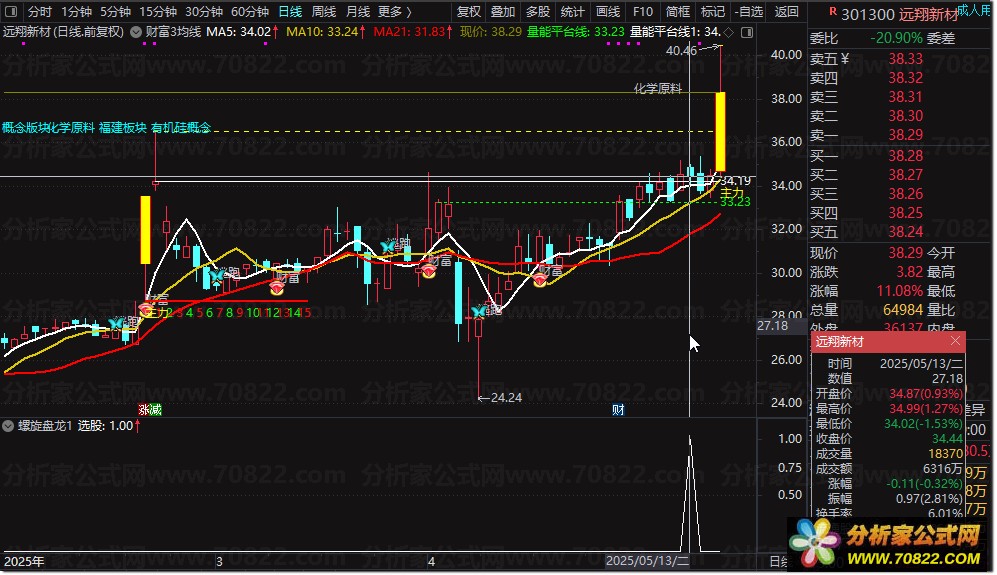Click the 涨幅 value 11.08%

900,291
